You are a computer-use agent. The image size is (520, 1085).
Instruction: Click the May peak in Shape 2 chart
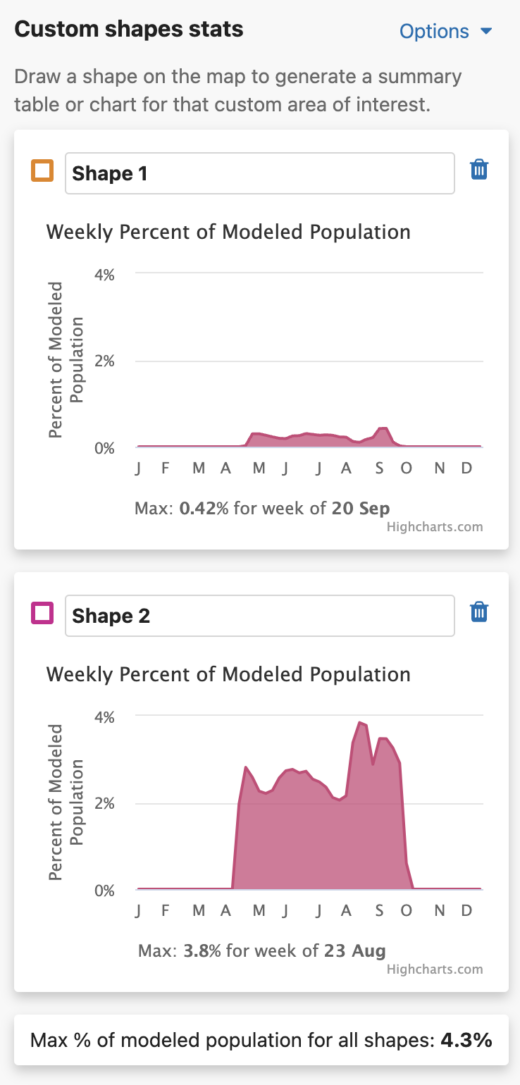(x=245, y=767)
